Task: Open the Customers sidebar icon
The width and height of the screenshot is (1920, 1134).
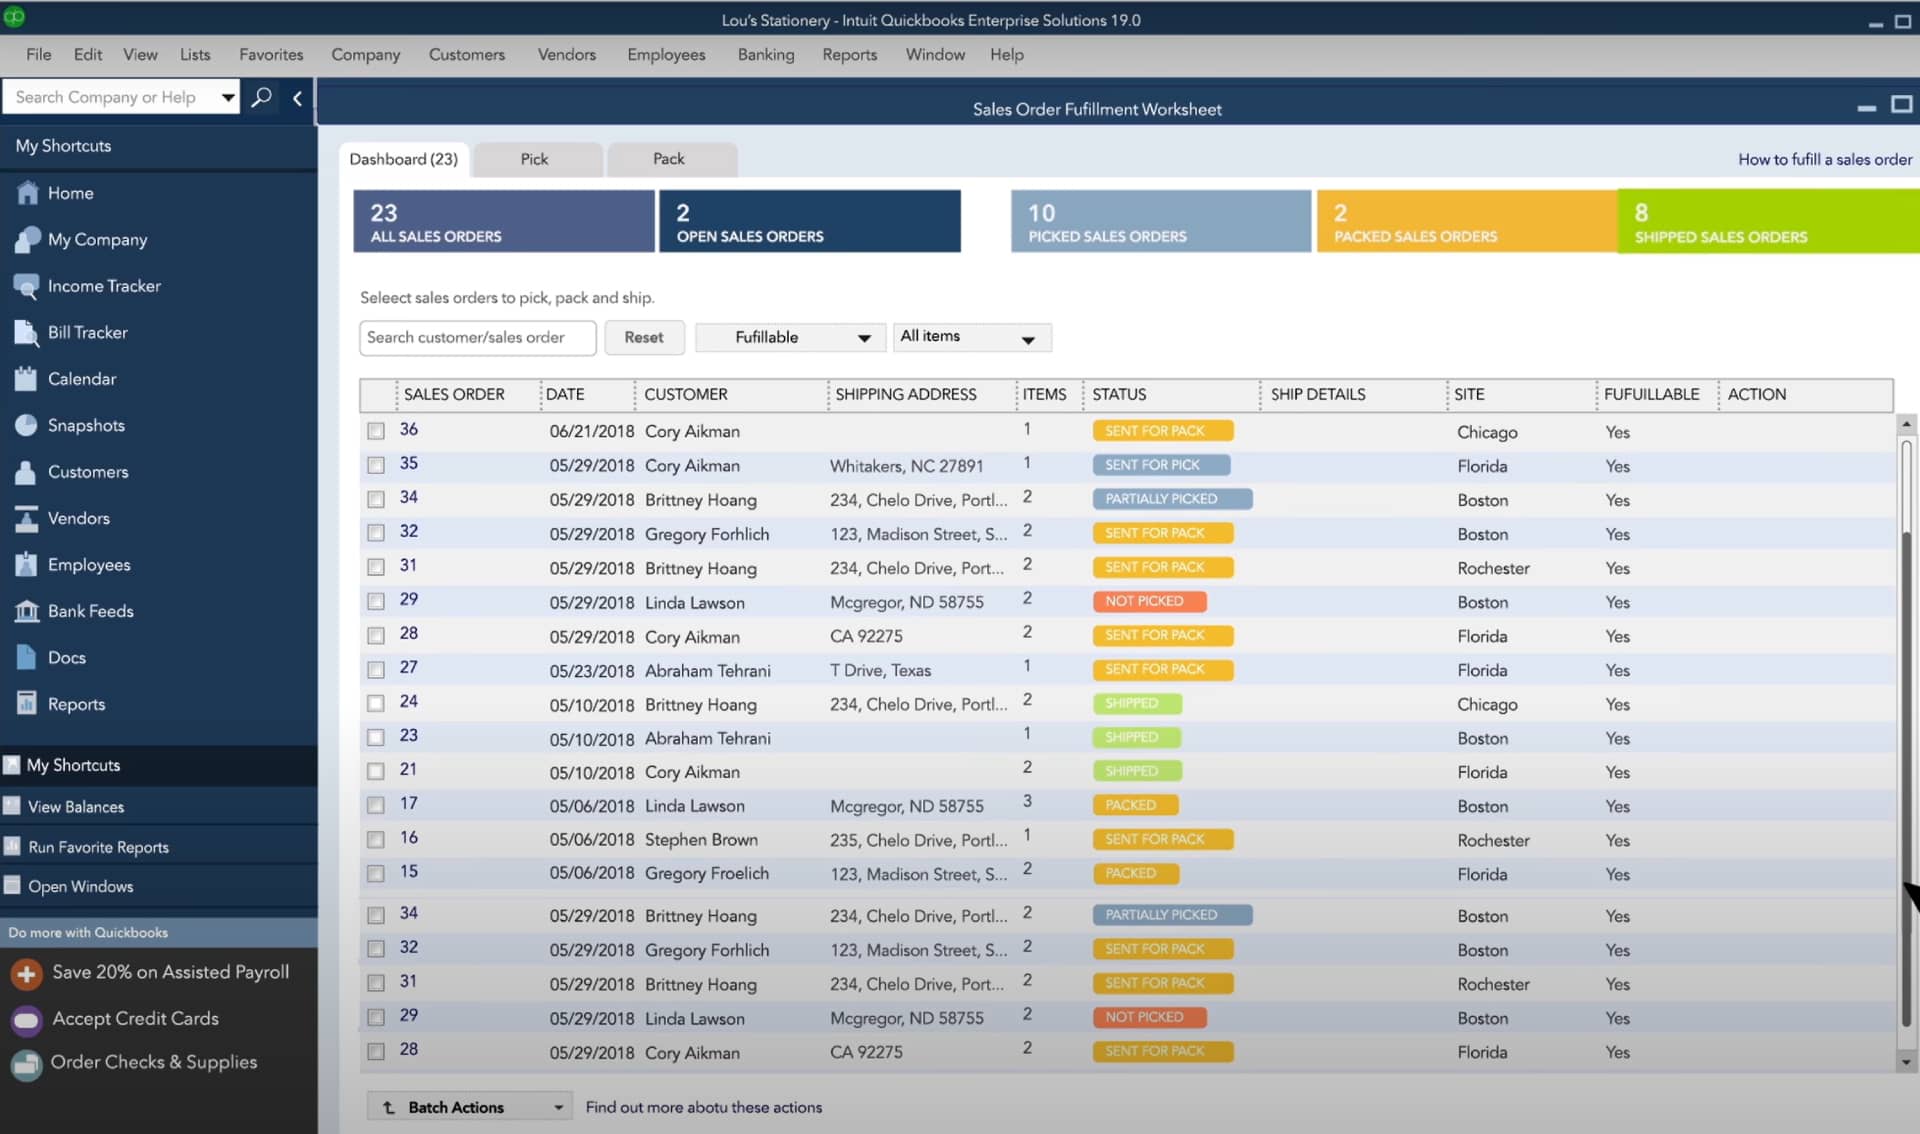Action: (x=27, y=472)
